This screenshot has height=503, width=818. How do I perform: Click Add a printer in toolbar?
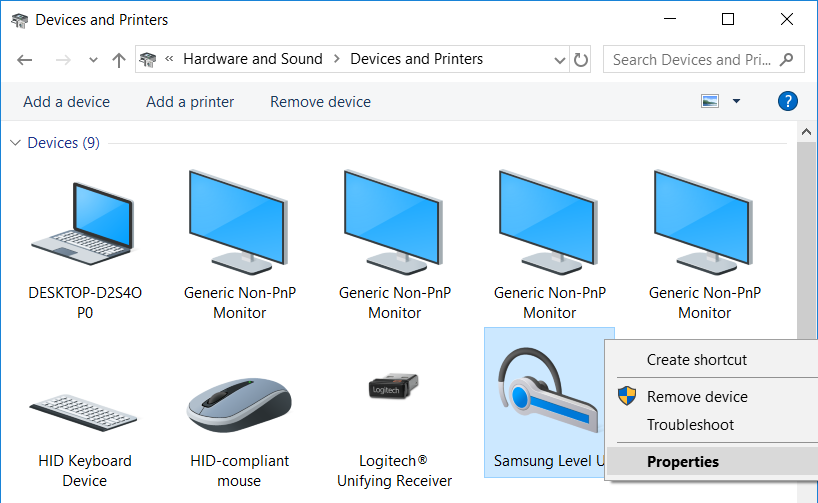[x=190, y=102]
